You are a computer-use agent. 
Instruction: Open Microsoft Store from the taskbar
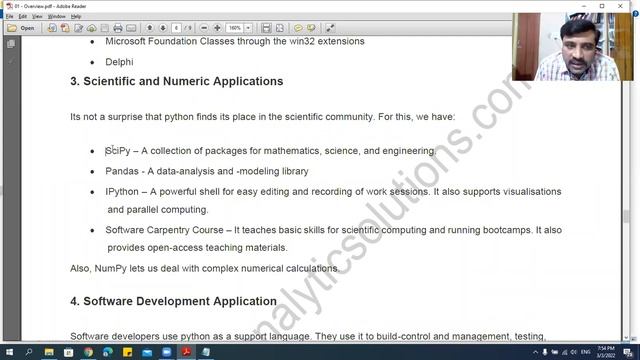click(x=69, y=352)
